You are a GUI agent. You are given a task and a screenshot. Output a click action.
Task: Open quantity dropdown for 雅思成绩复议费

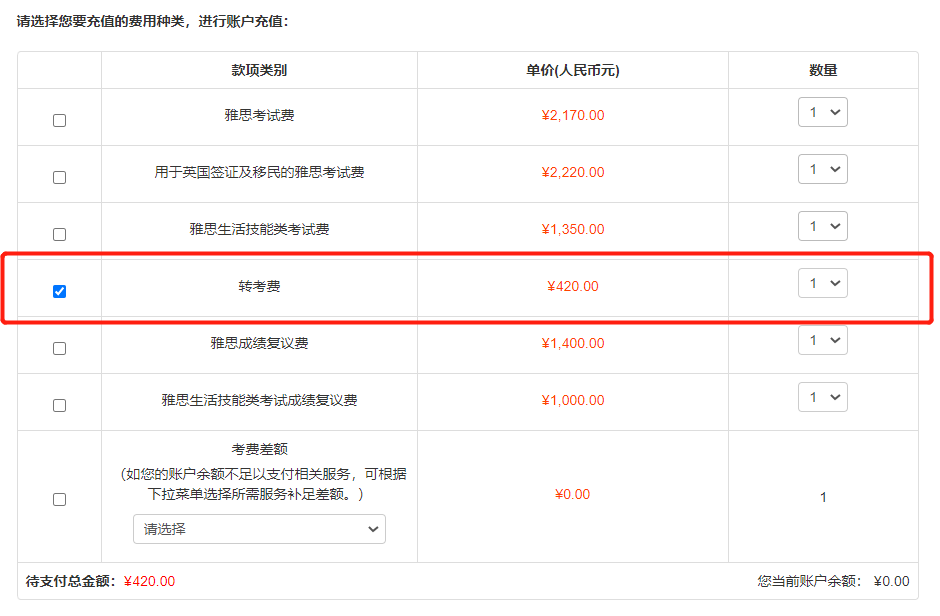click(822, 339)
